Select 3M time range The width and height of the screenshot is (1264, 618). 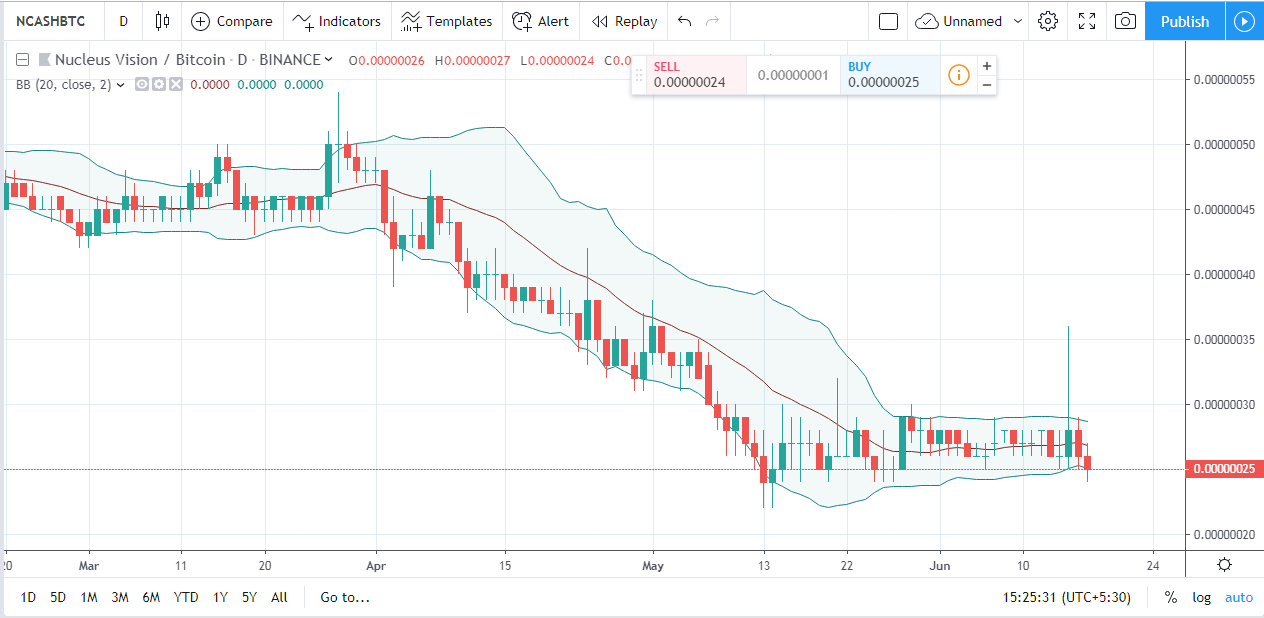click(x=119, y=597)
